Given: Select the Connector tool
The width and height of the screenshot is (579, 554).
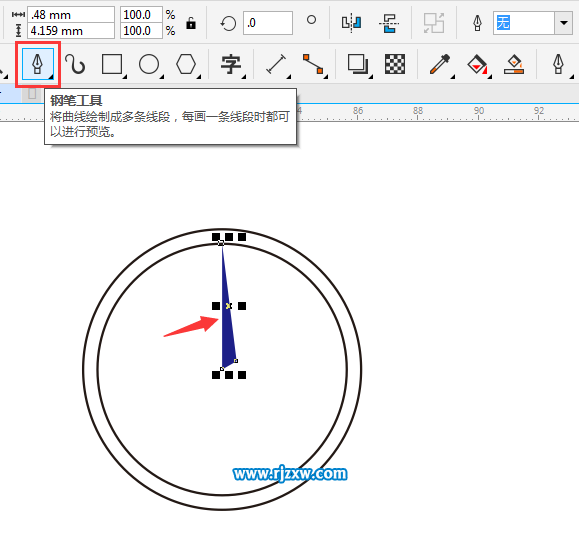Looking at the screenshot, I should pyautogui.click(x=313, y=64).
